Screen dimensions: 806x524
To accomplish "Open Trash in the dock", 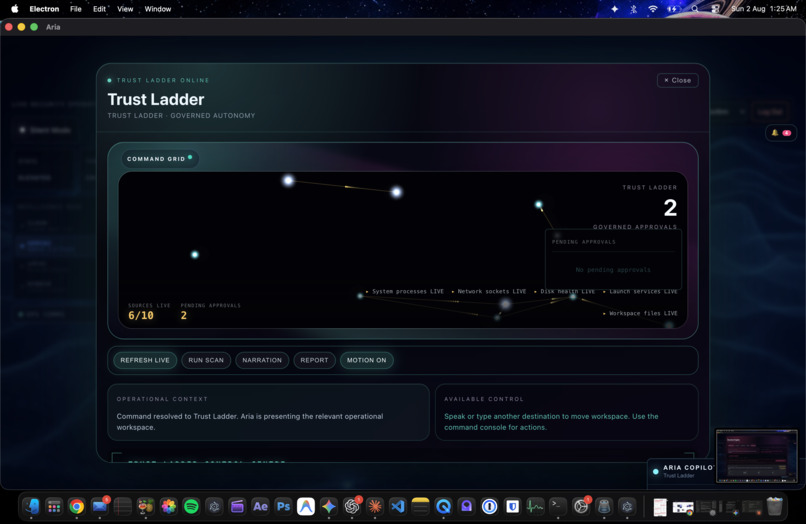I will 774,507.
